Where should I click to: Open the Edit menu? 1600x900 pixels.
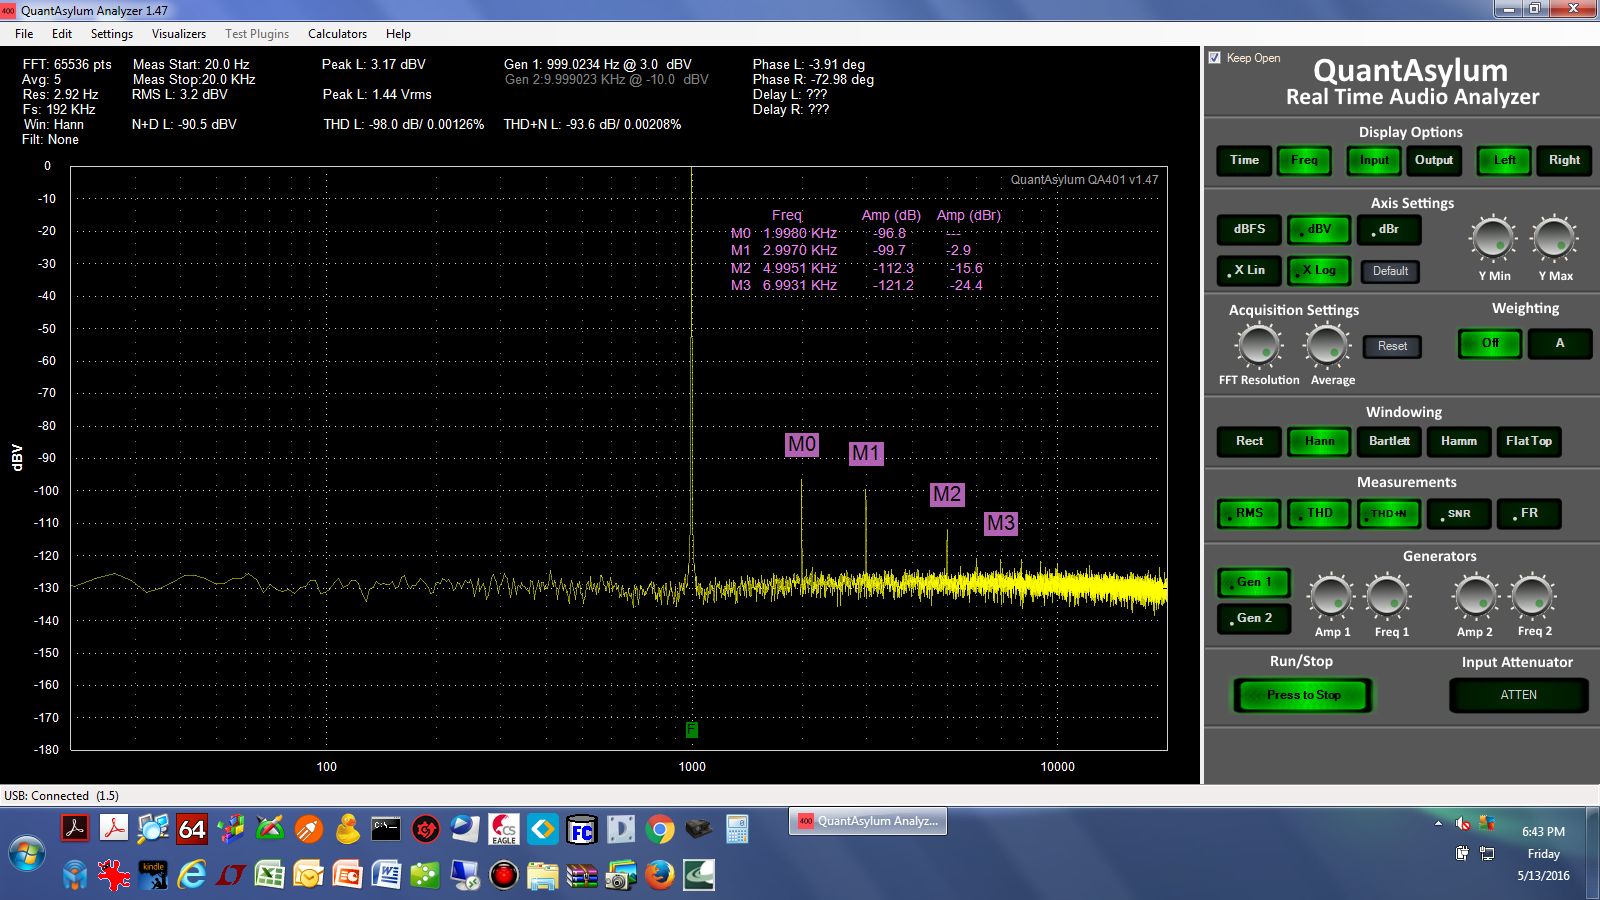click(x=62, y=33)
